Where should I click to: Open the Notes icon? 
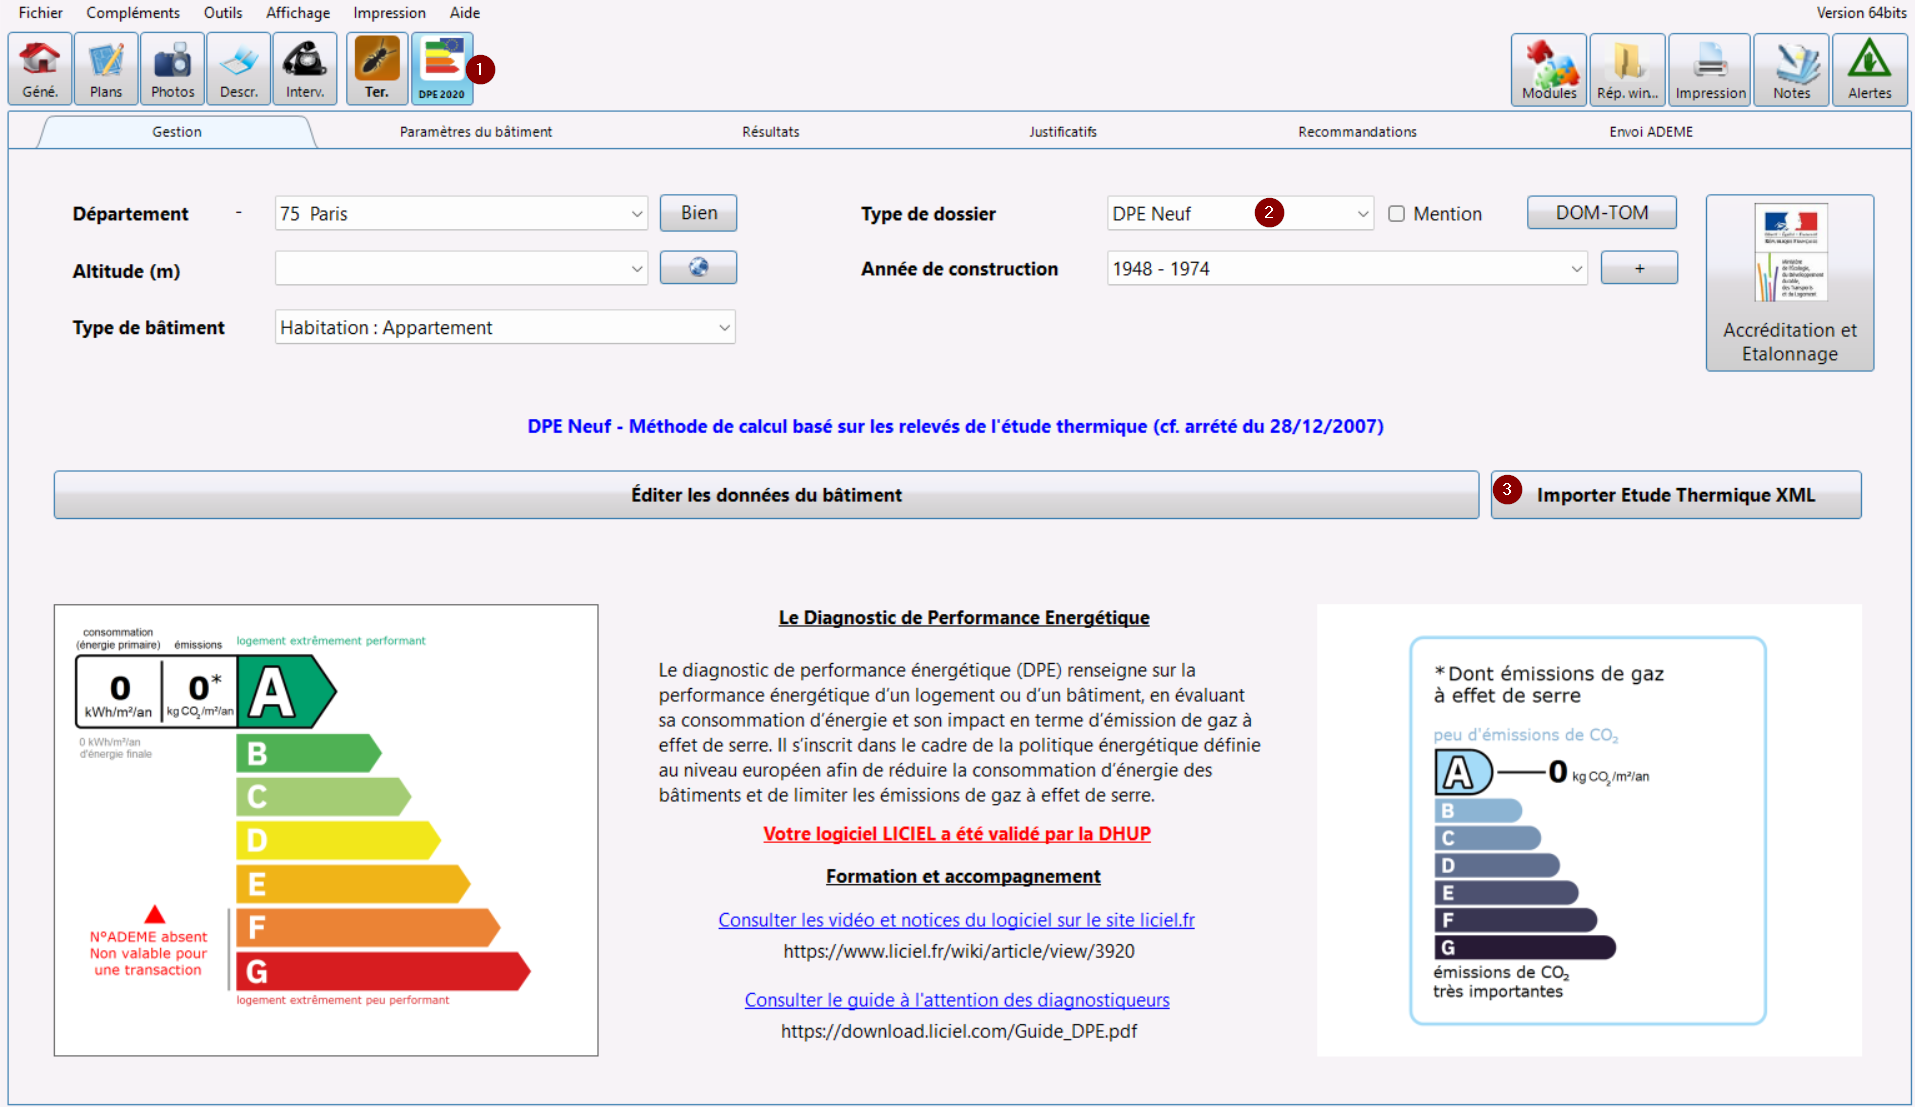(1791, 69)
